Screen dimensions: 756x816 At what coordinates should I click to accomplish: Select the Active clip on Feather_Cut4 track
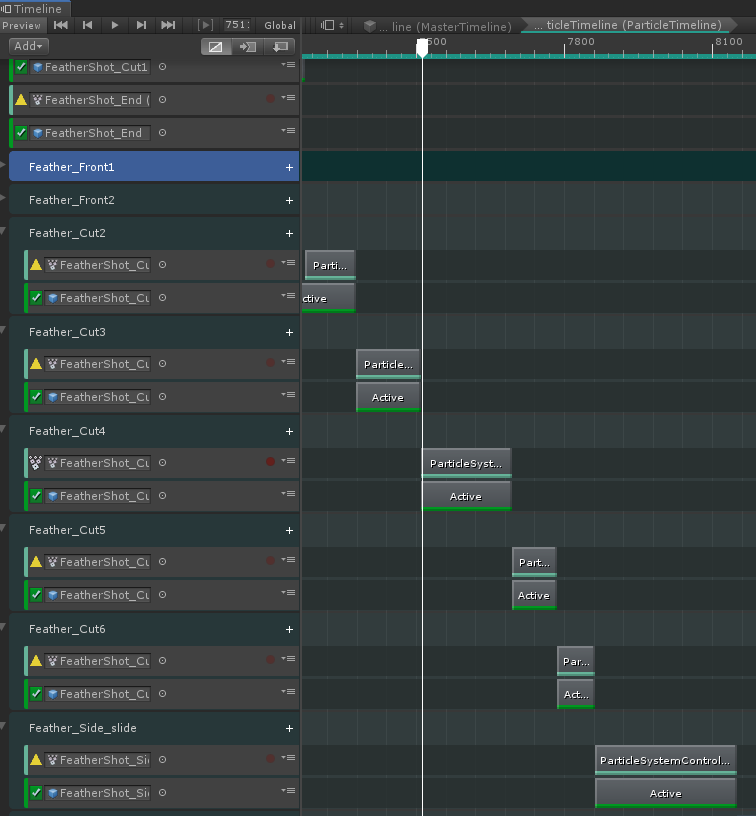(x=466, y=496)
